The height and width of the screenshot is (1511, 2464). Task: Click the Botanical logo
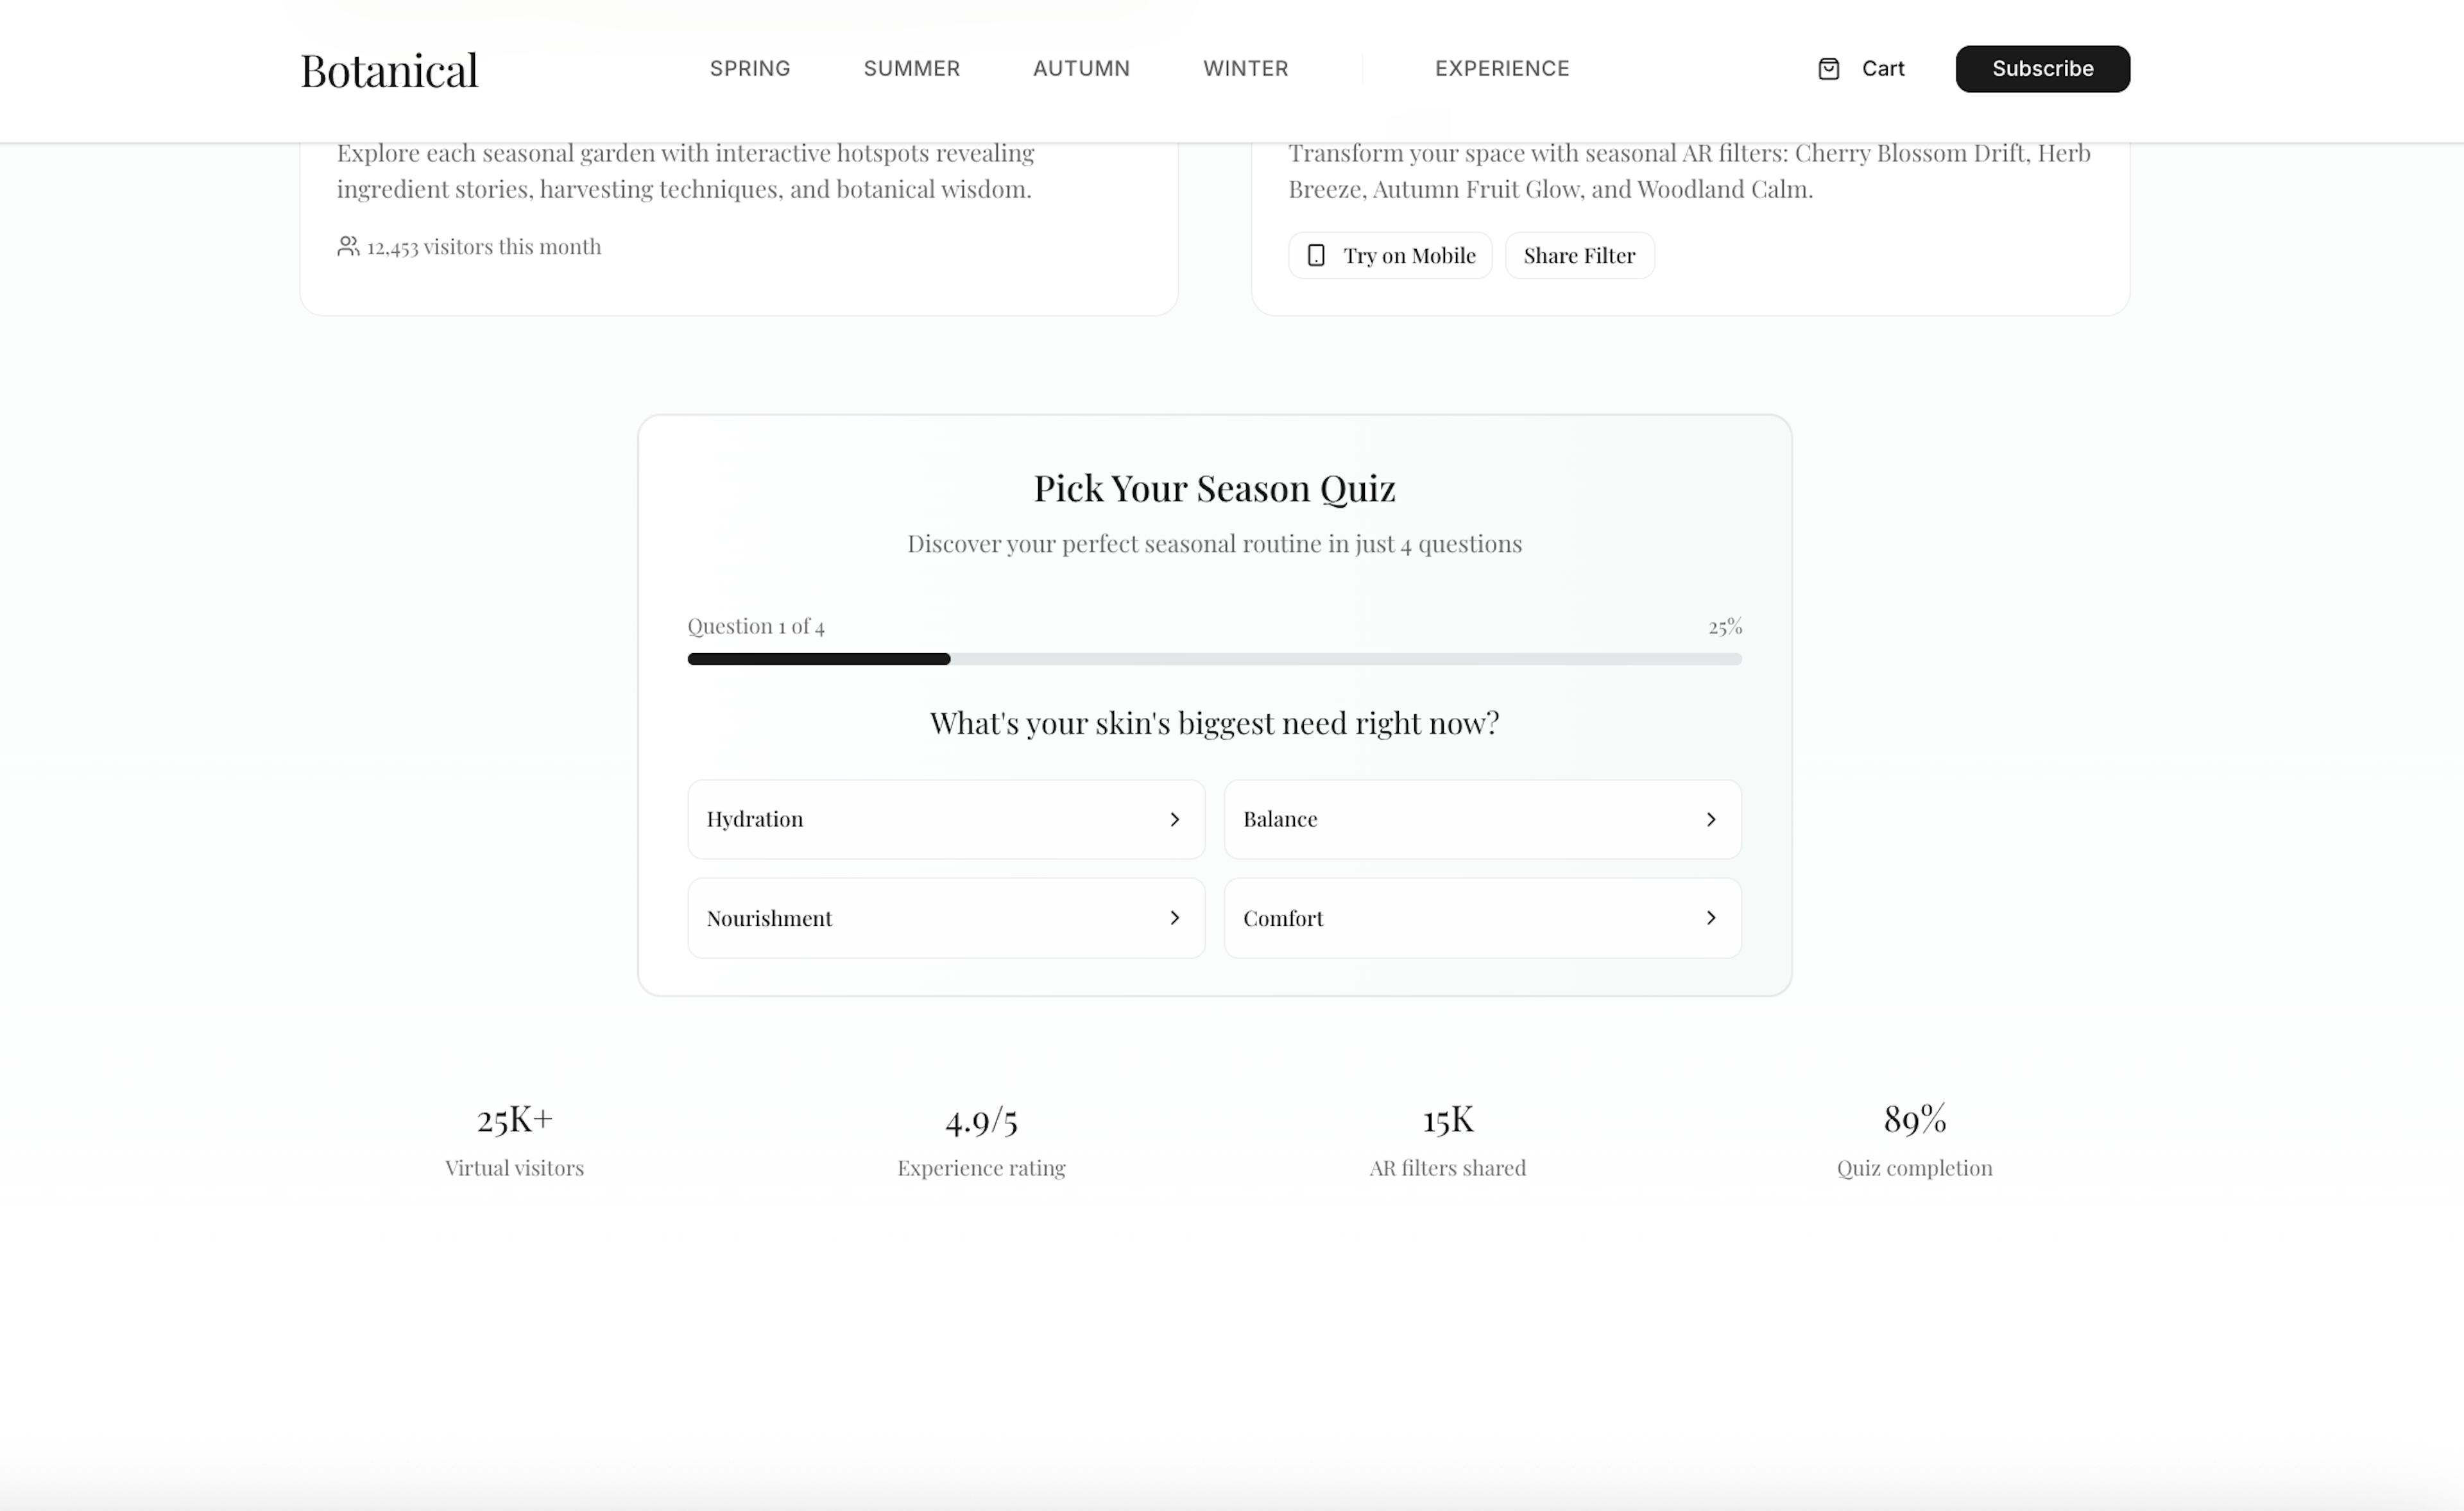pyautogui.click(x=389, y=70)
